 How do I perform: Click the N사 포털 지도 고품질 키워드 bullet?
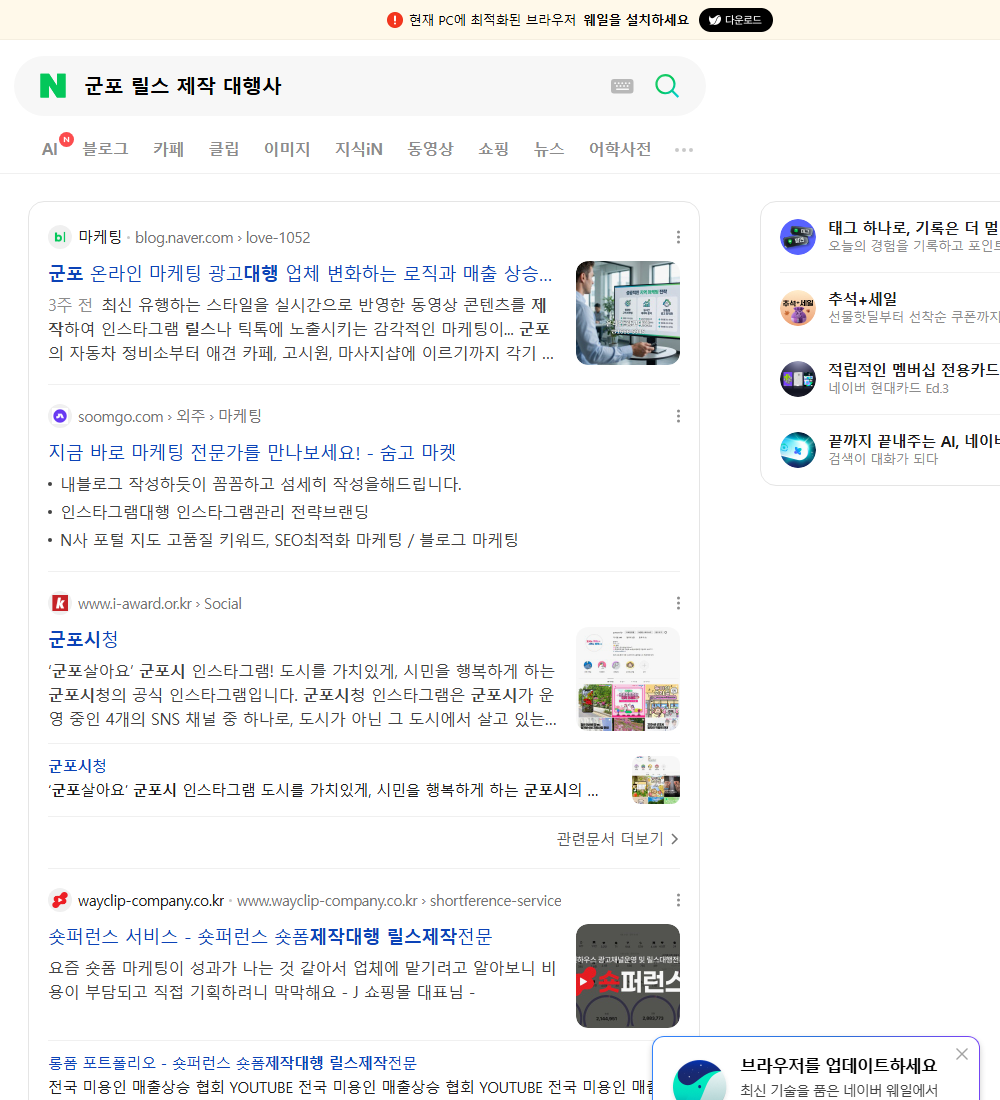[x=289, y=540]
